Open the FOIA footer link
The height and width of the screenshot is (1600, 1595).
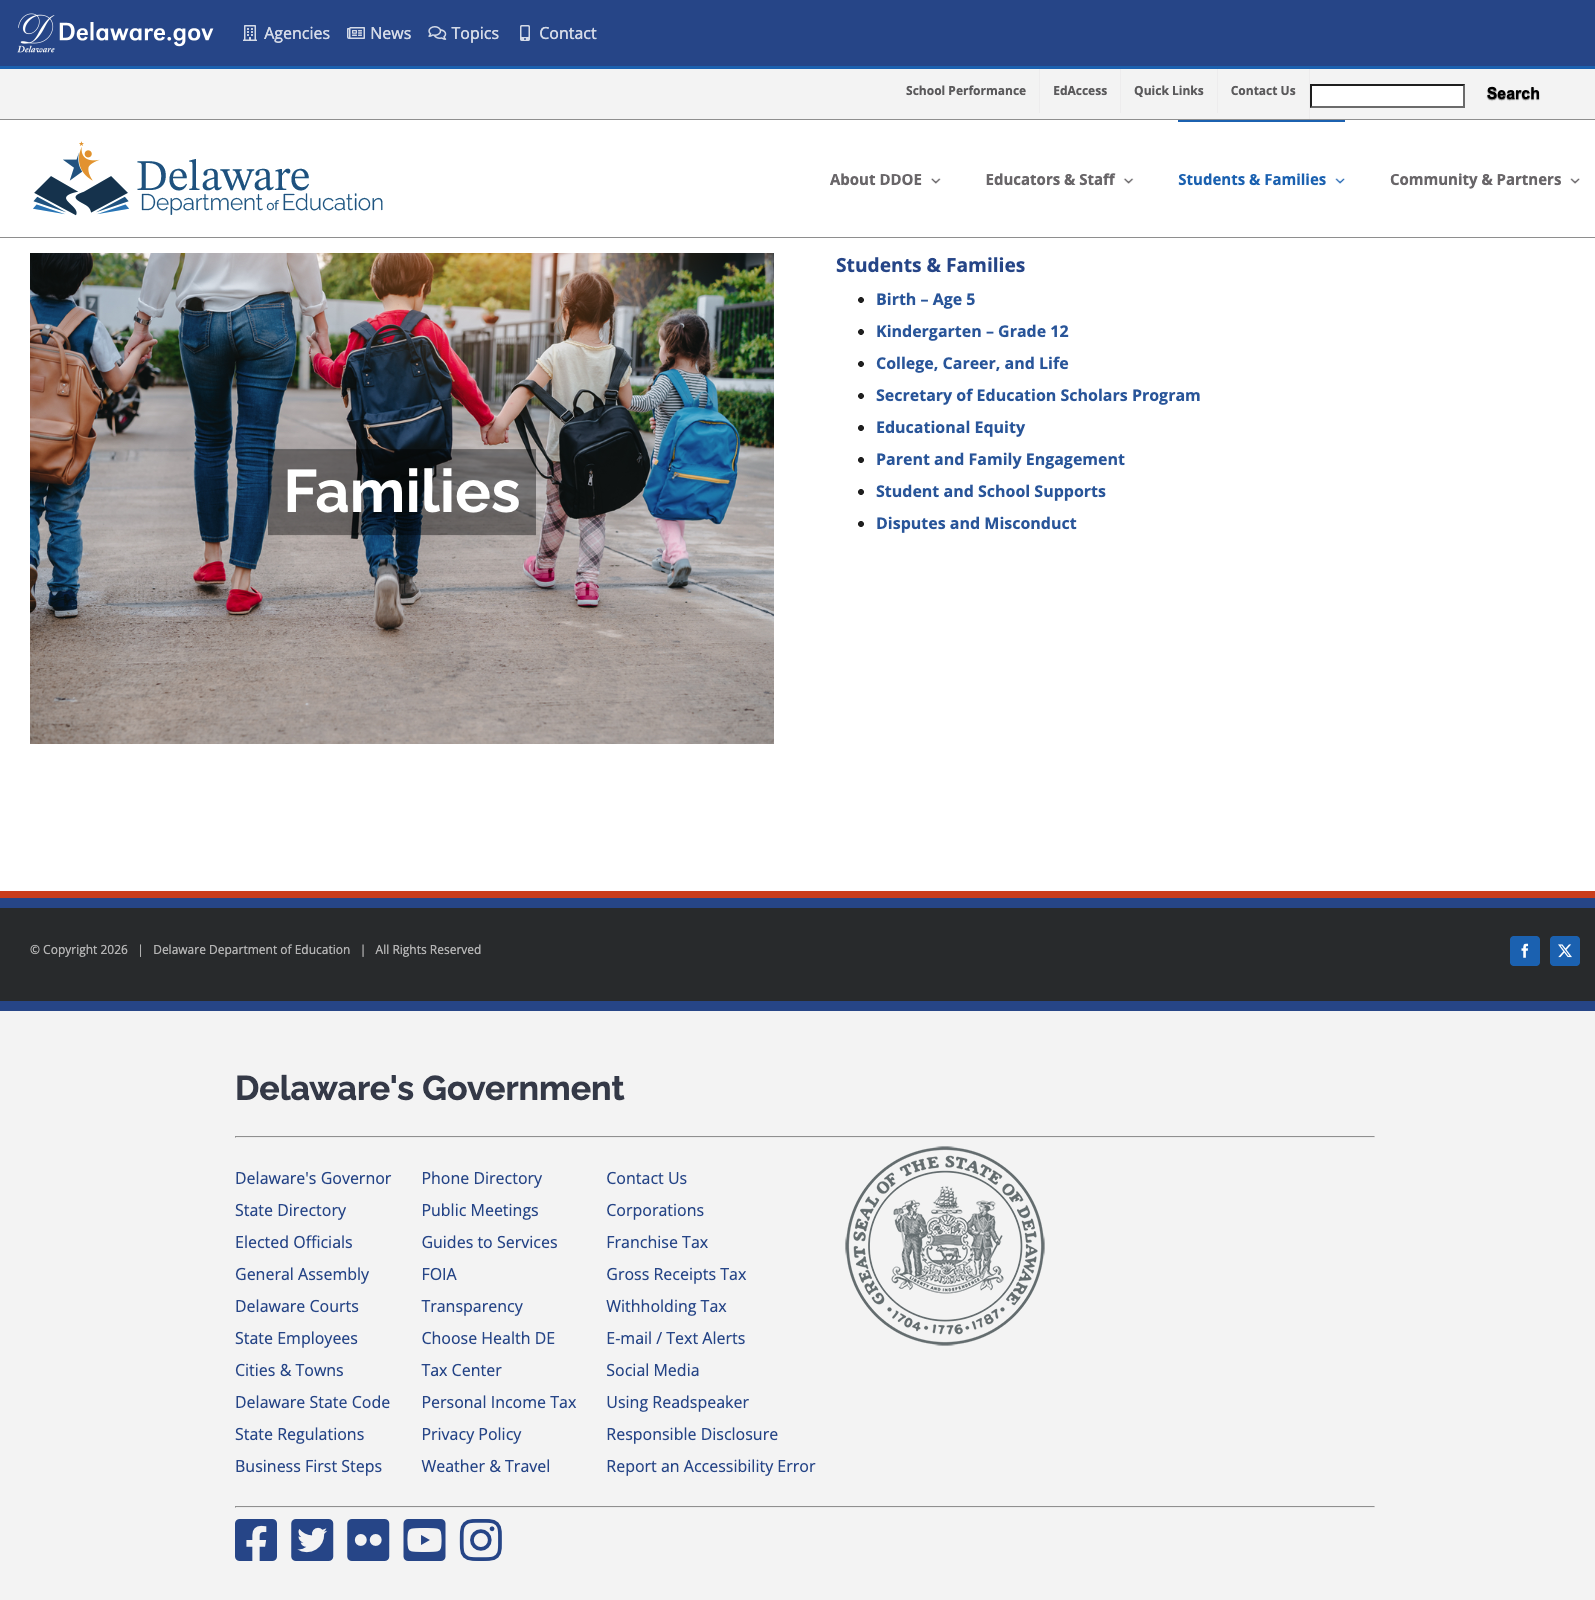tap(439, 1274)
